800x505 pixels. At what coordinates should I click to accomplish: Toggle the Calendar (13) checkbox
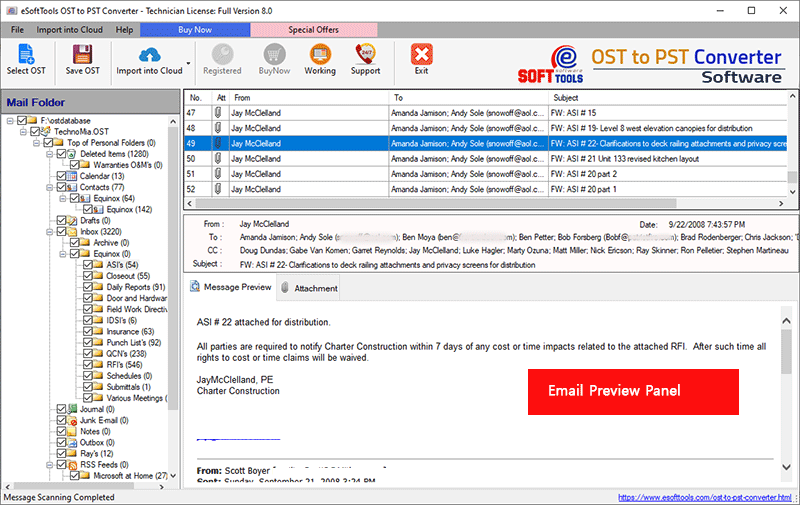(61, 176)
